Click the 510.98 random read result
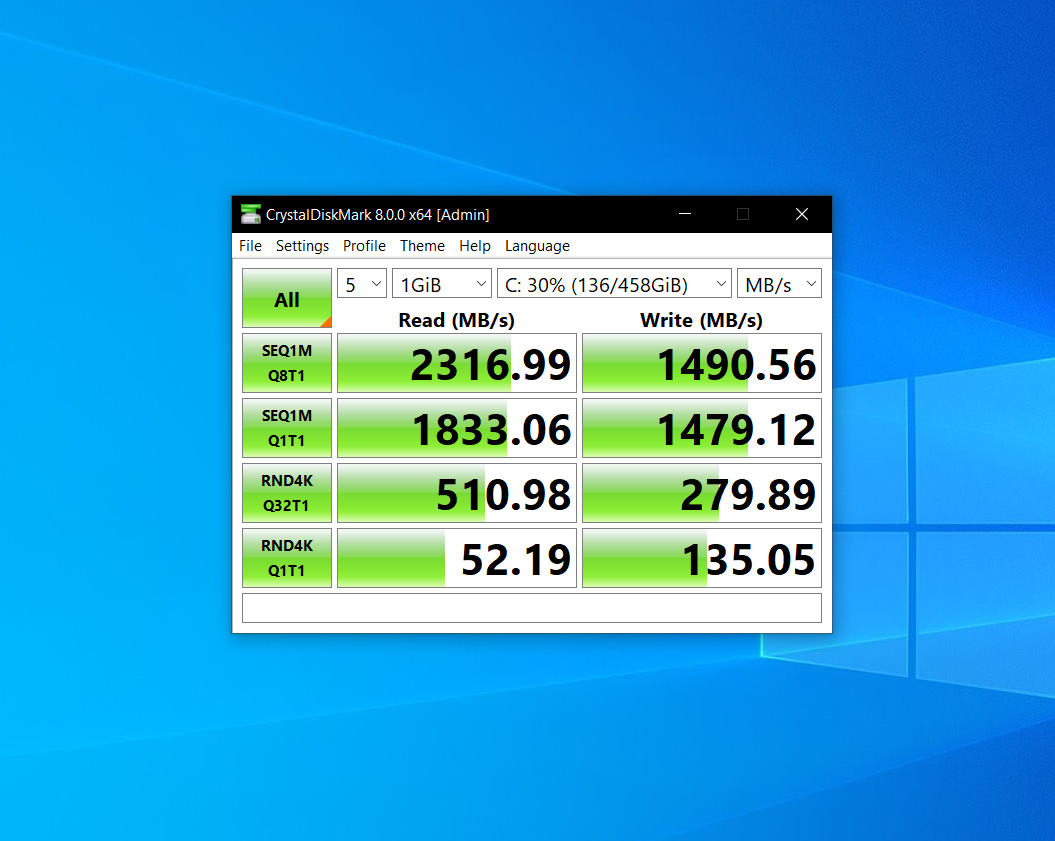 (x=457, y=493)
